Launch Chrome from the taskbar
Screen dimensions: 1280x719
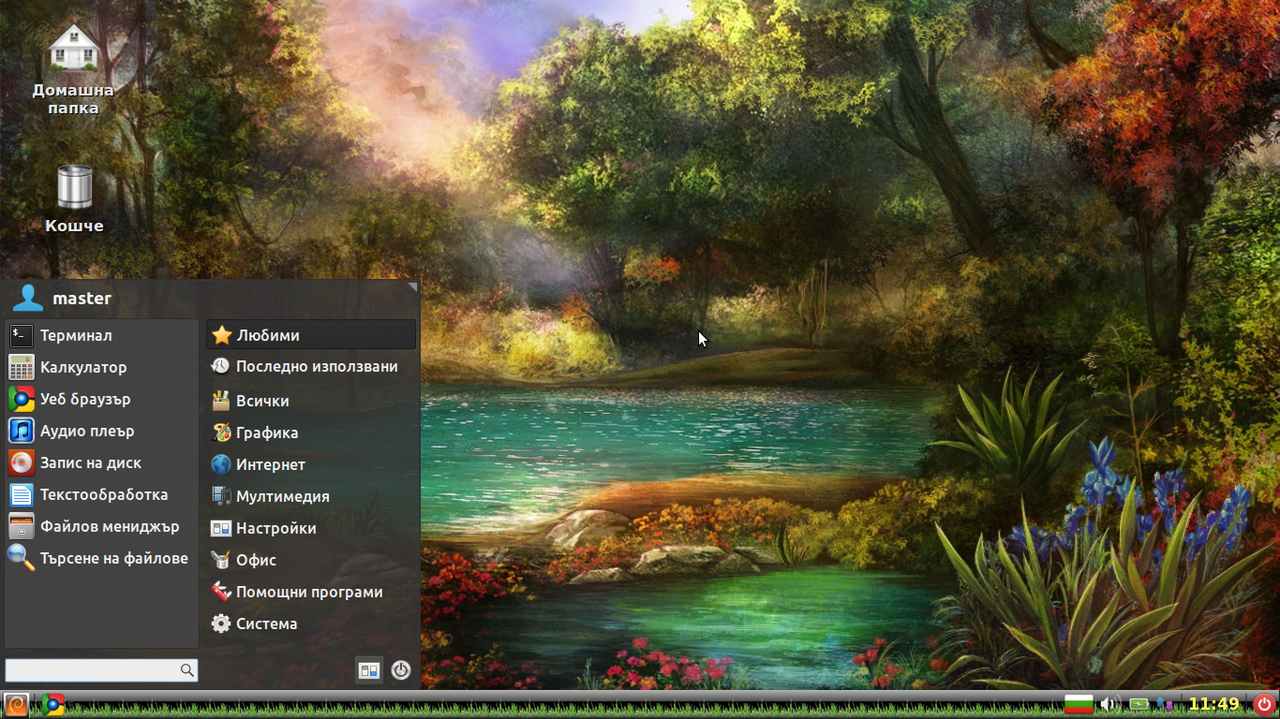tap(54, 704)
